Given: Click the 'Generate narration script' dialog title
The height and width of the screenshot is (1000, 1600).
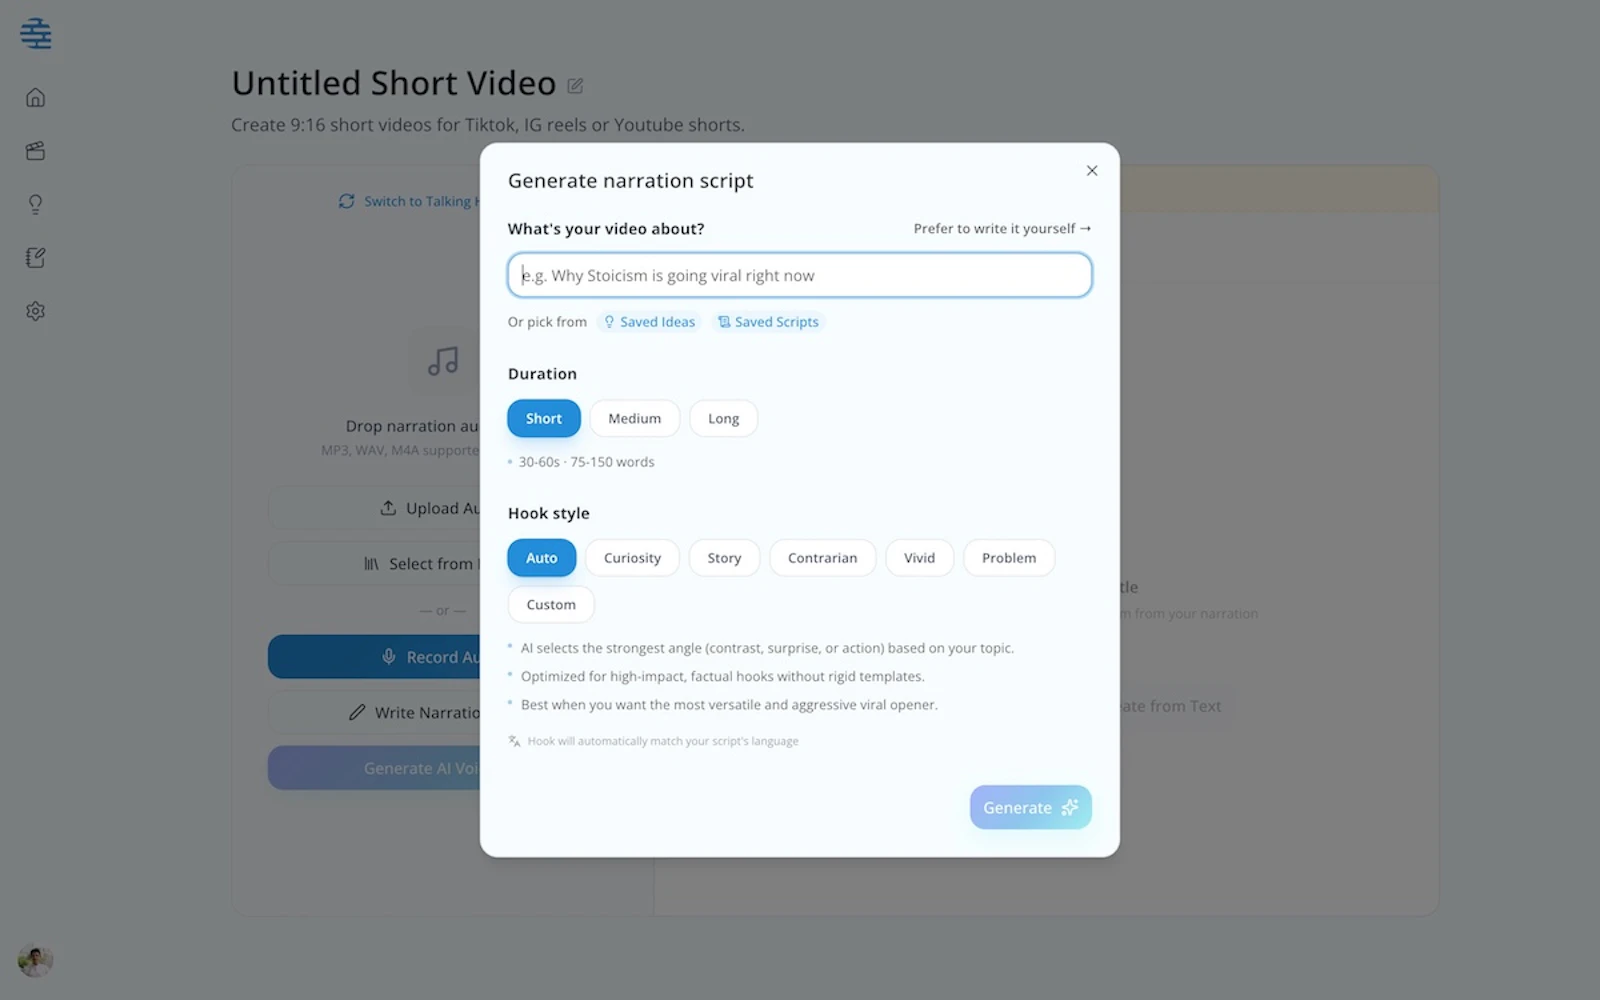Looking at the screenshot, I should click(x=631, y=181).
